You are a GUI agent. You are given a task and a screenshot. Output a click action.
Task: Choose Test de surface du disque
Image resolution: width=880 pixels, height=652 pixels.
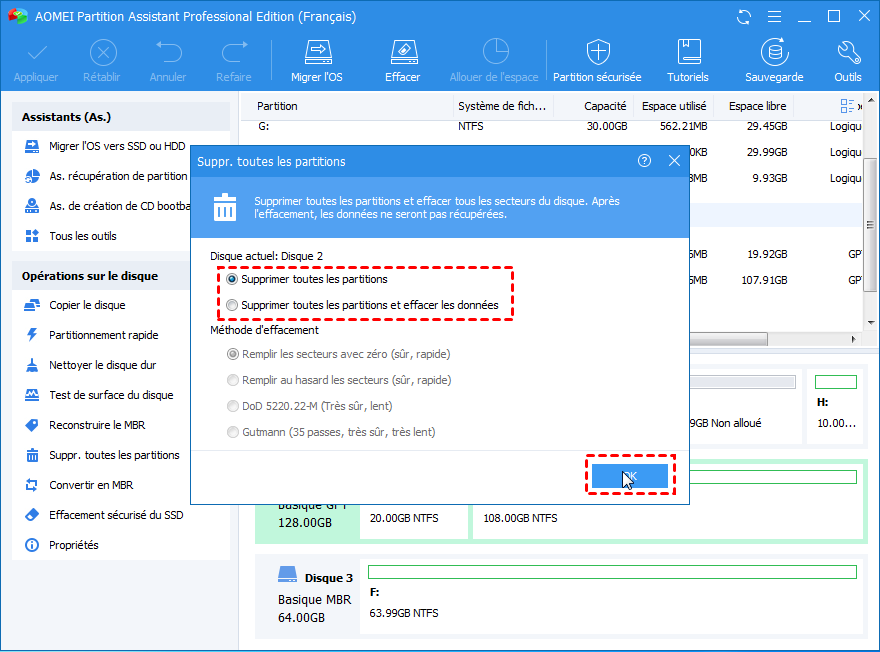pos(99,395)
